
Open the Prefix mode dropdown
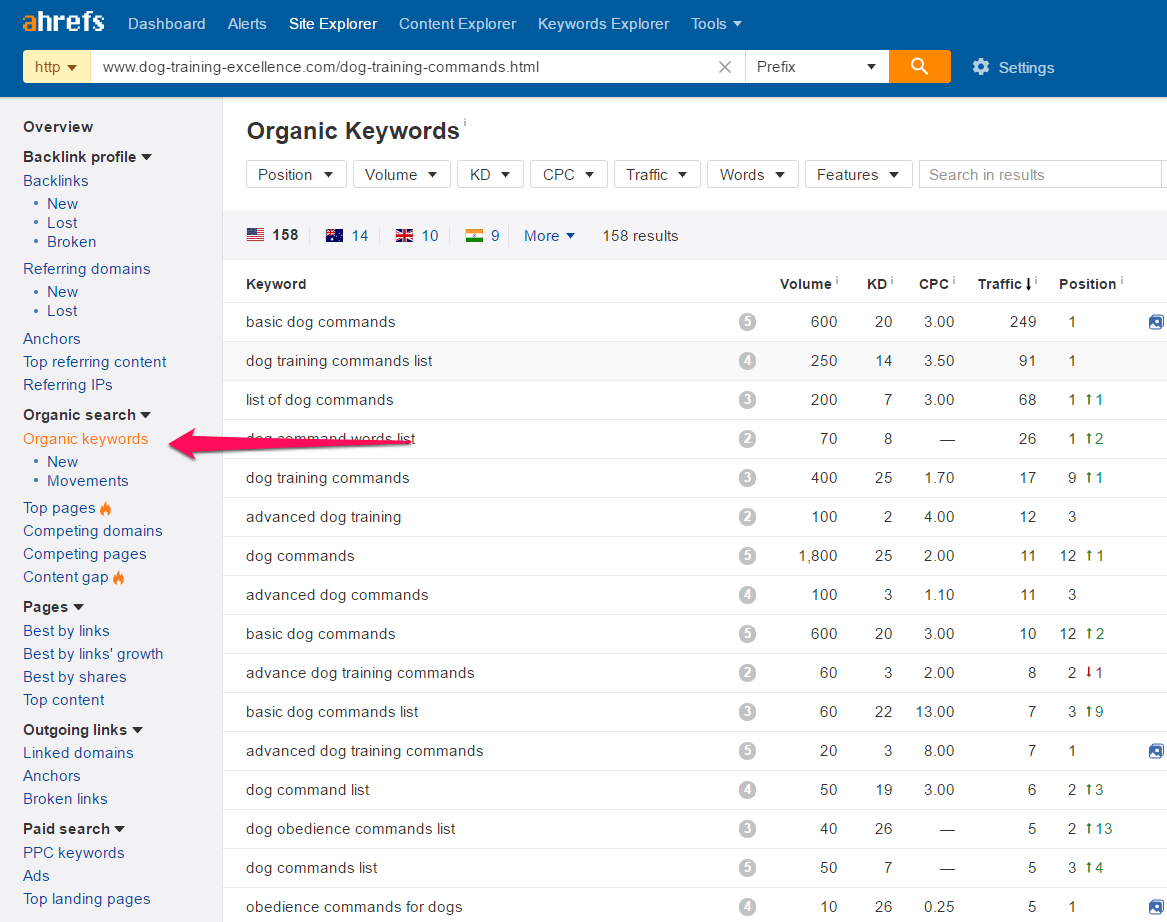816,68
